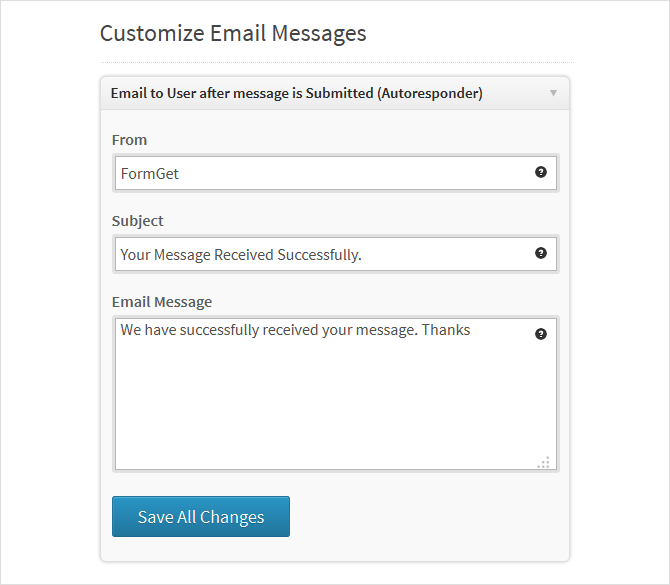Click the help icon in From field

click(x=541, y=172)
